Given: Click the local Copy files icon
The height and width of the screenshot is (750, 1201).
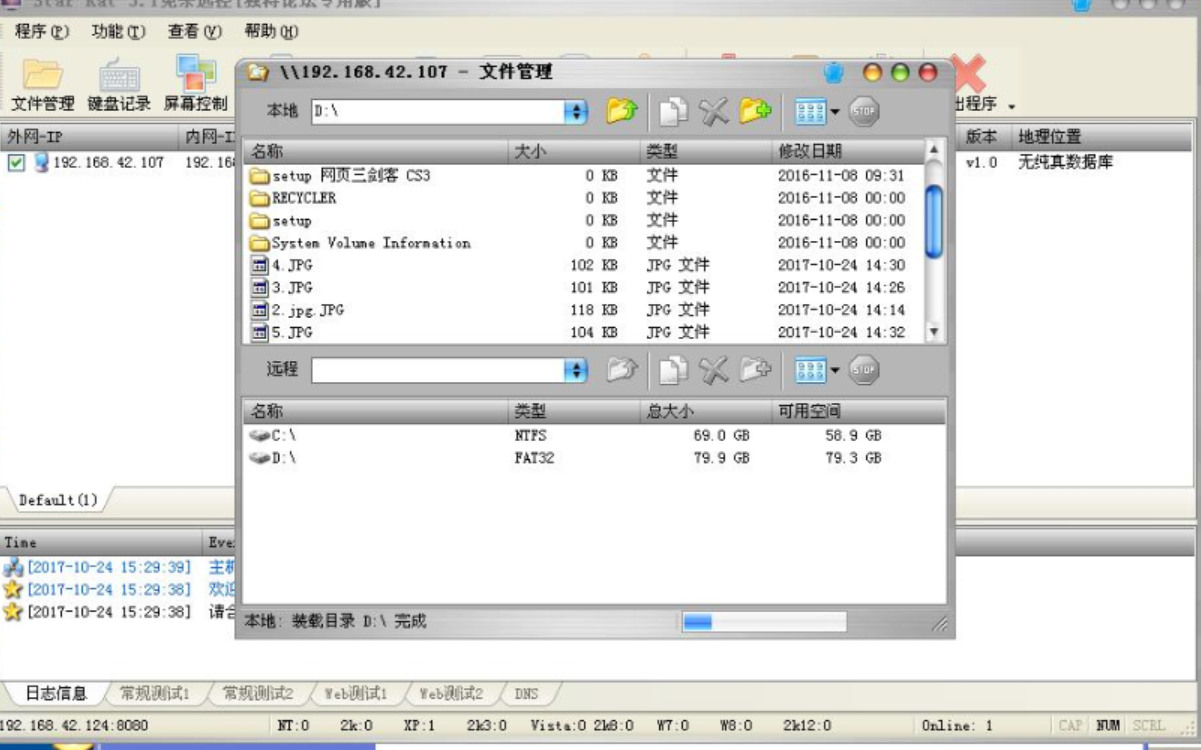Looking at the screenshot, I should 673,111.
